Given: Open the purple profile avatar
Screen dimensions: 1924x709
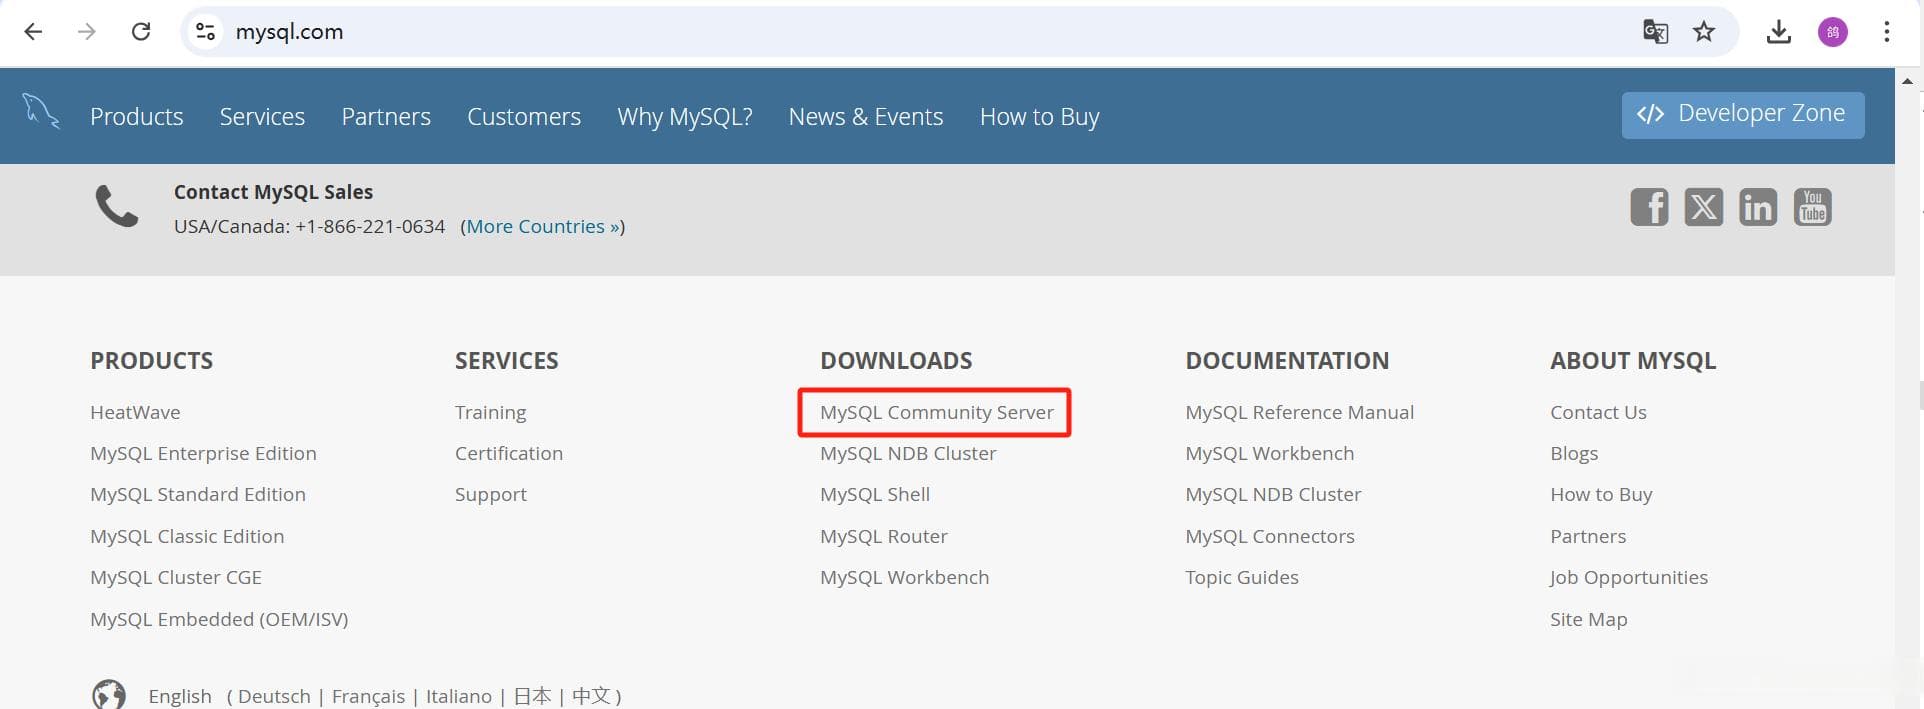Looking at the screenshot, I should [1832, 32].
